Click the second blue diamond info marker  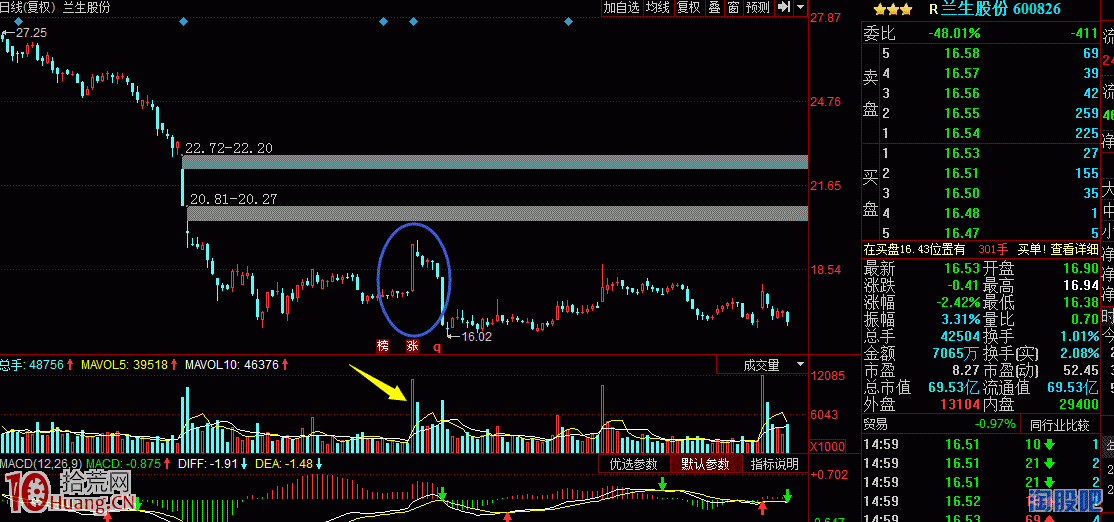click(x=184, y=22)
